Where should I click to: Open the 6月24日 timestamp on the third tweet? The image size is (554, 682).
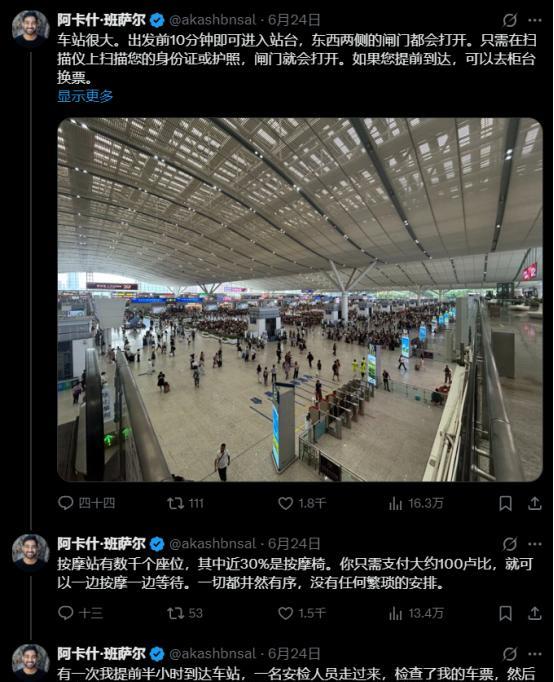tap(294, 654)
